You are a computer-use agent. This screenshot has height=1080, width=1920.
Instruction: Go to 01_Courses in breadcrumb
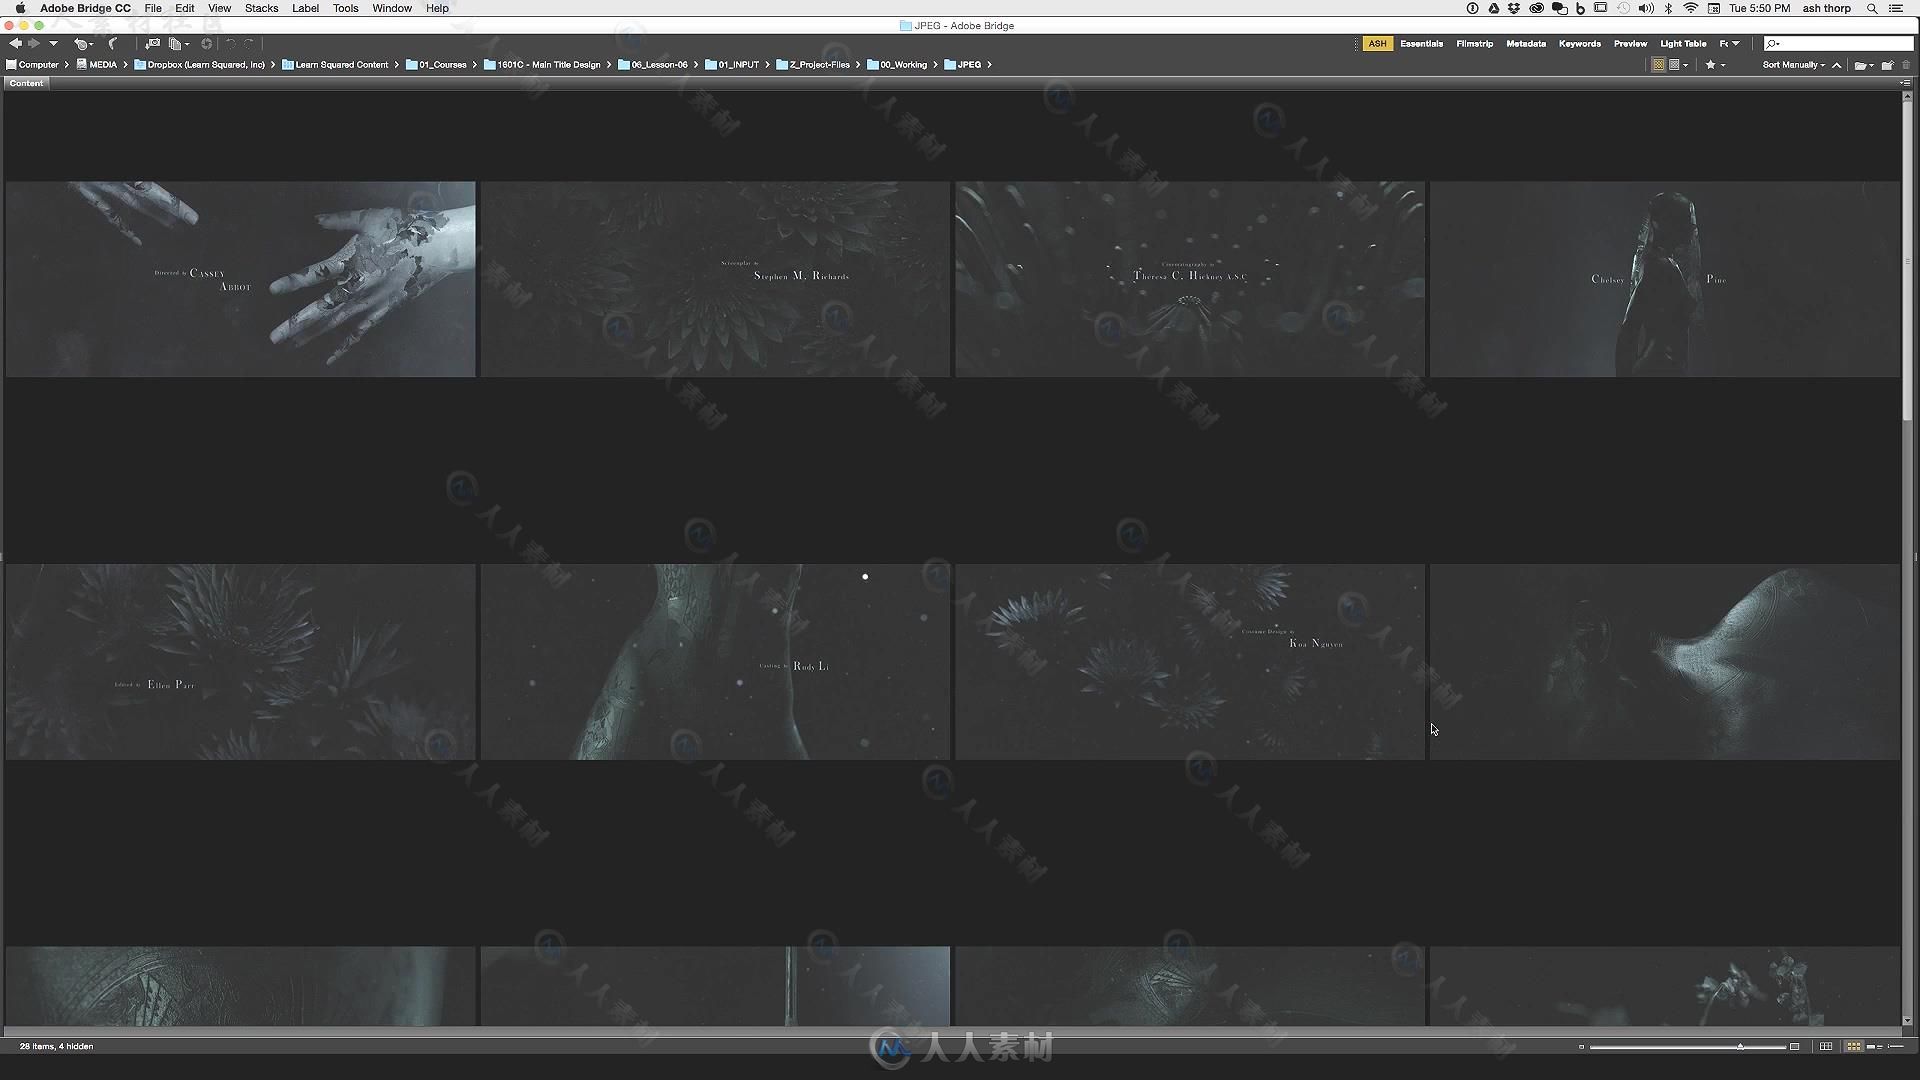436,65
